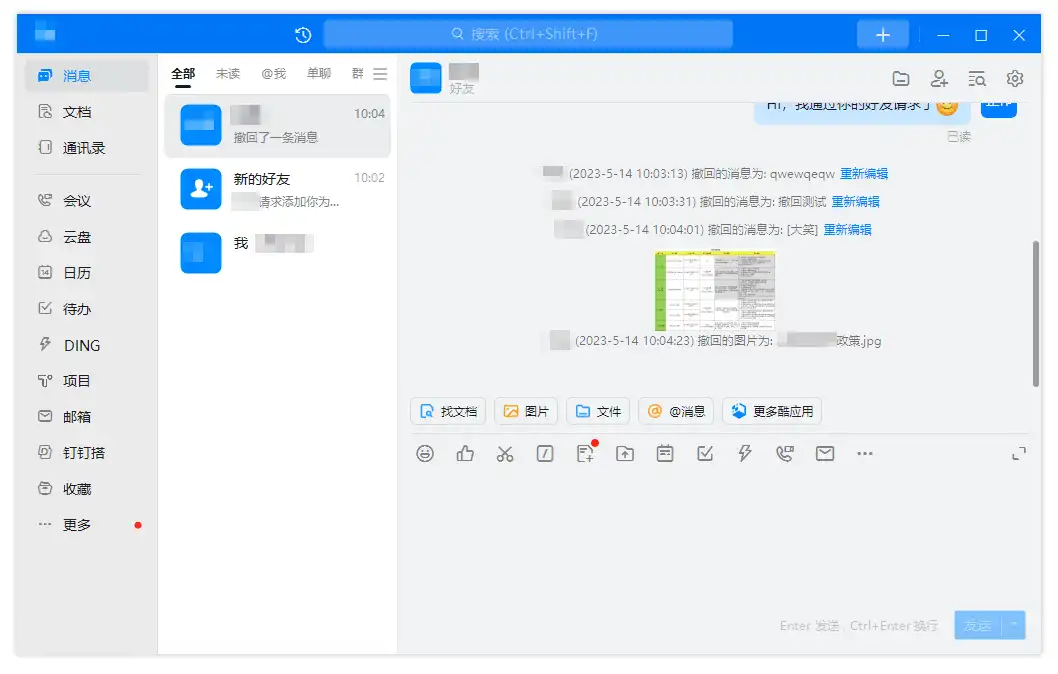1058x674 pixels.
Task: Create a to-do with the checkbox icon
Action: coord(705,453)
